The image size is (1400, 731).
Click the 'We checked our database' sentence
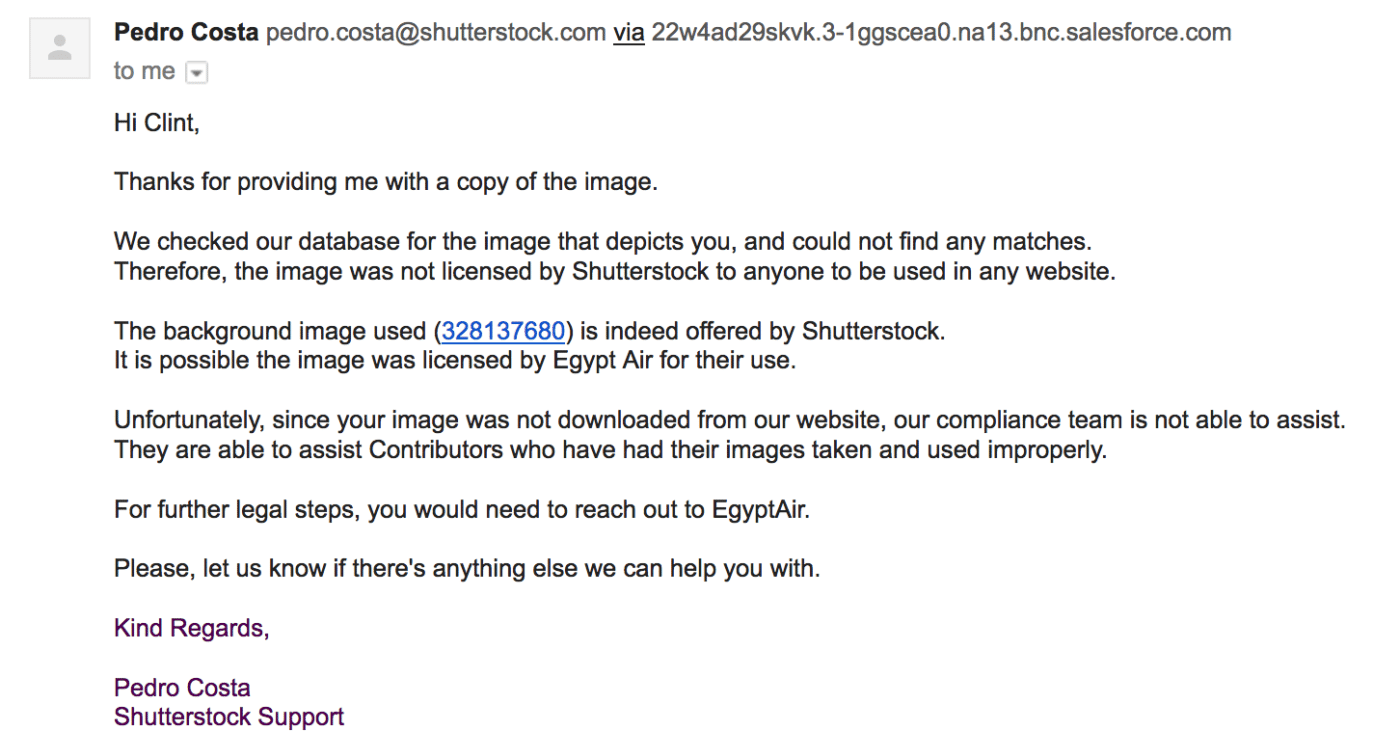(603, 242)
